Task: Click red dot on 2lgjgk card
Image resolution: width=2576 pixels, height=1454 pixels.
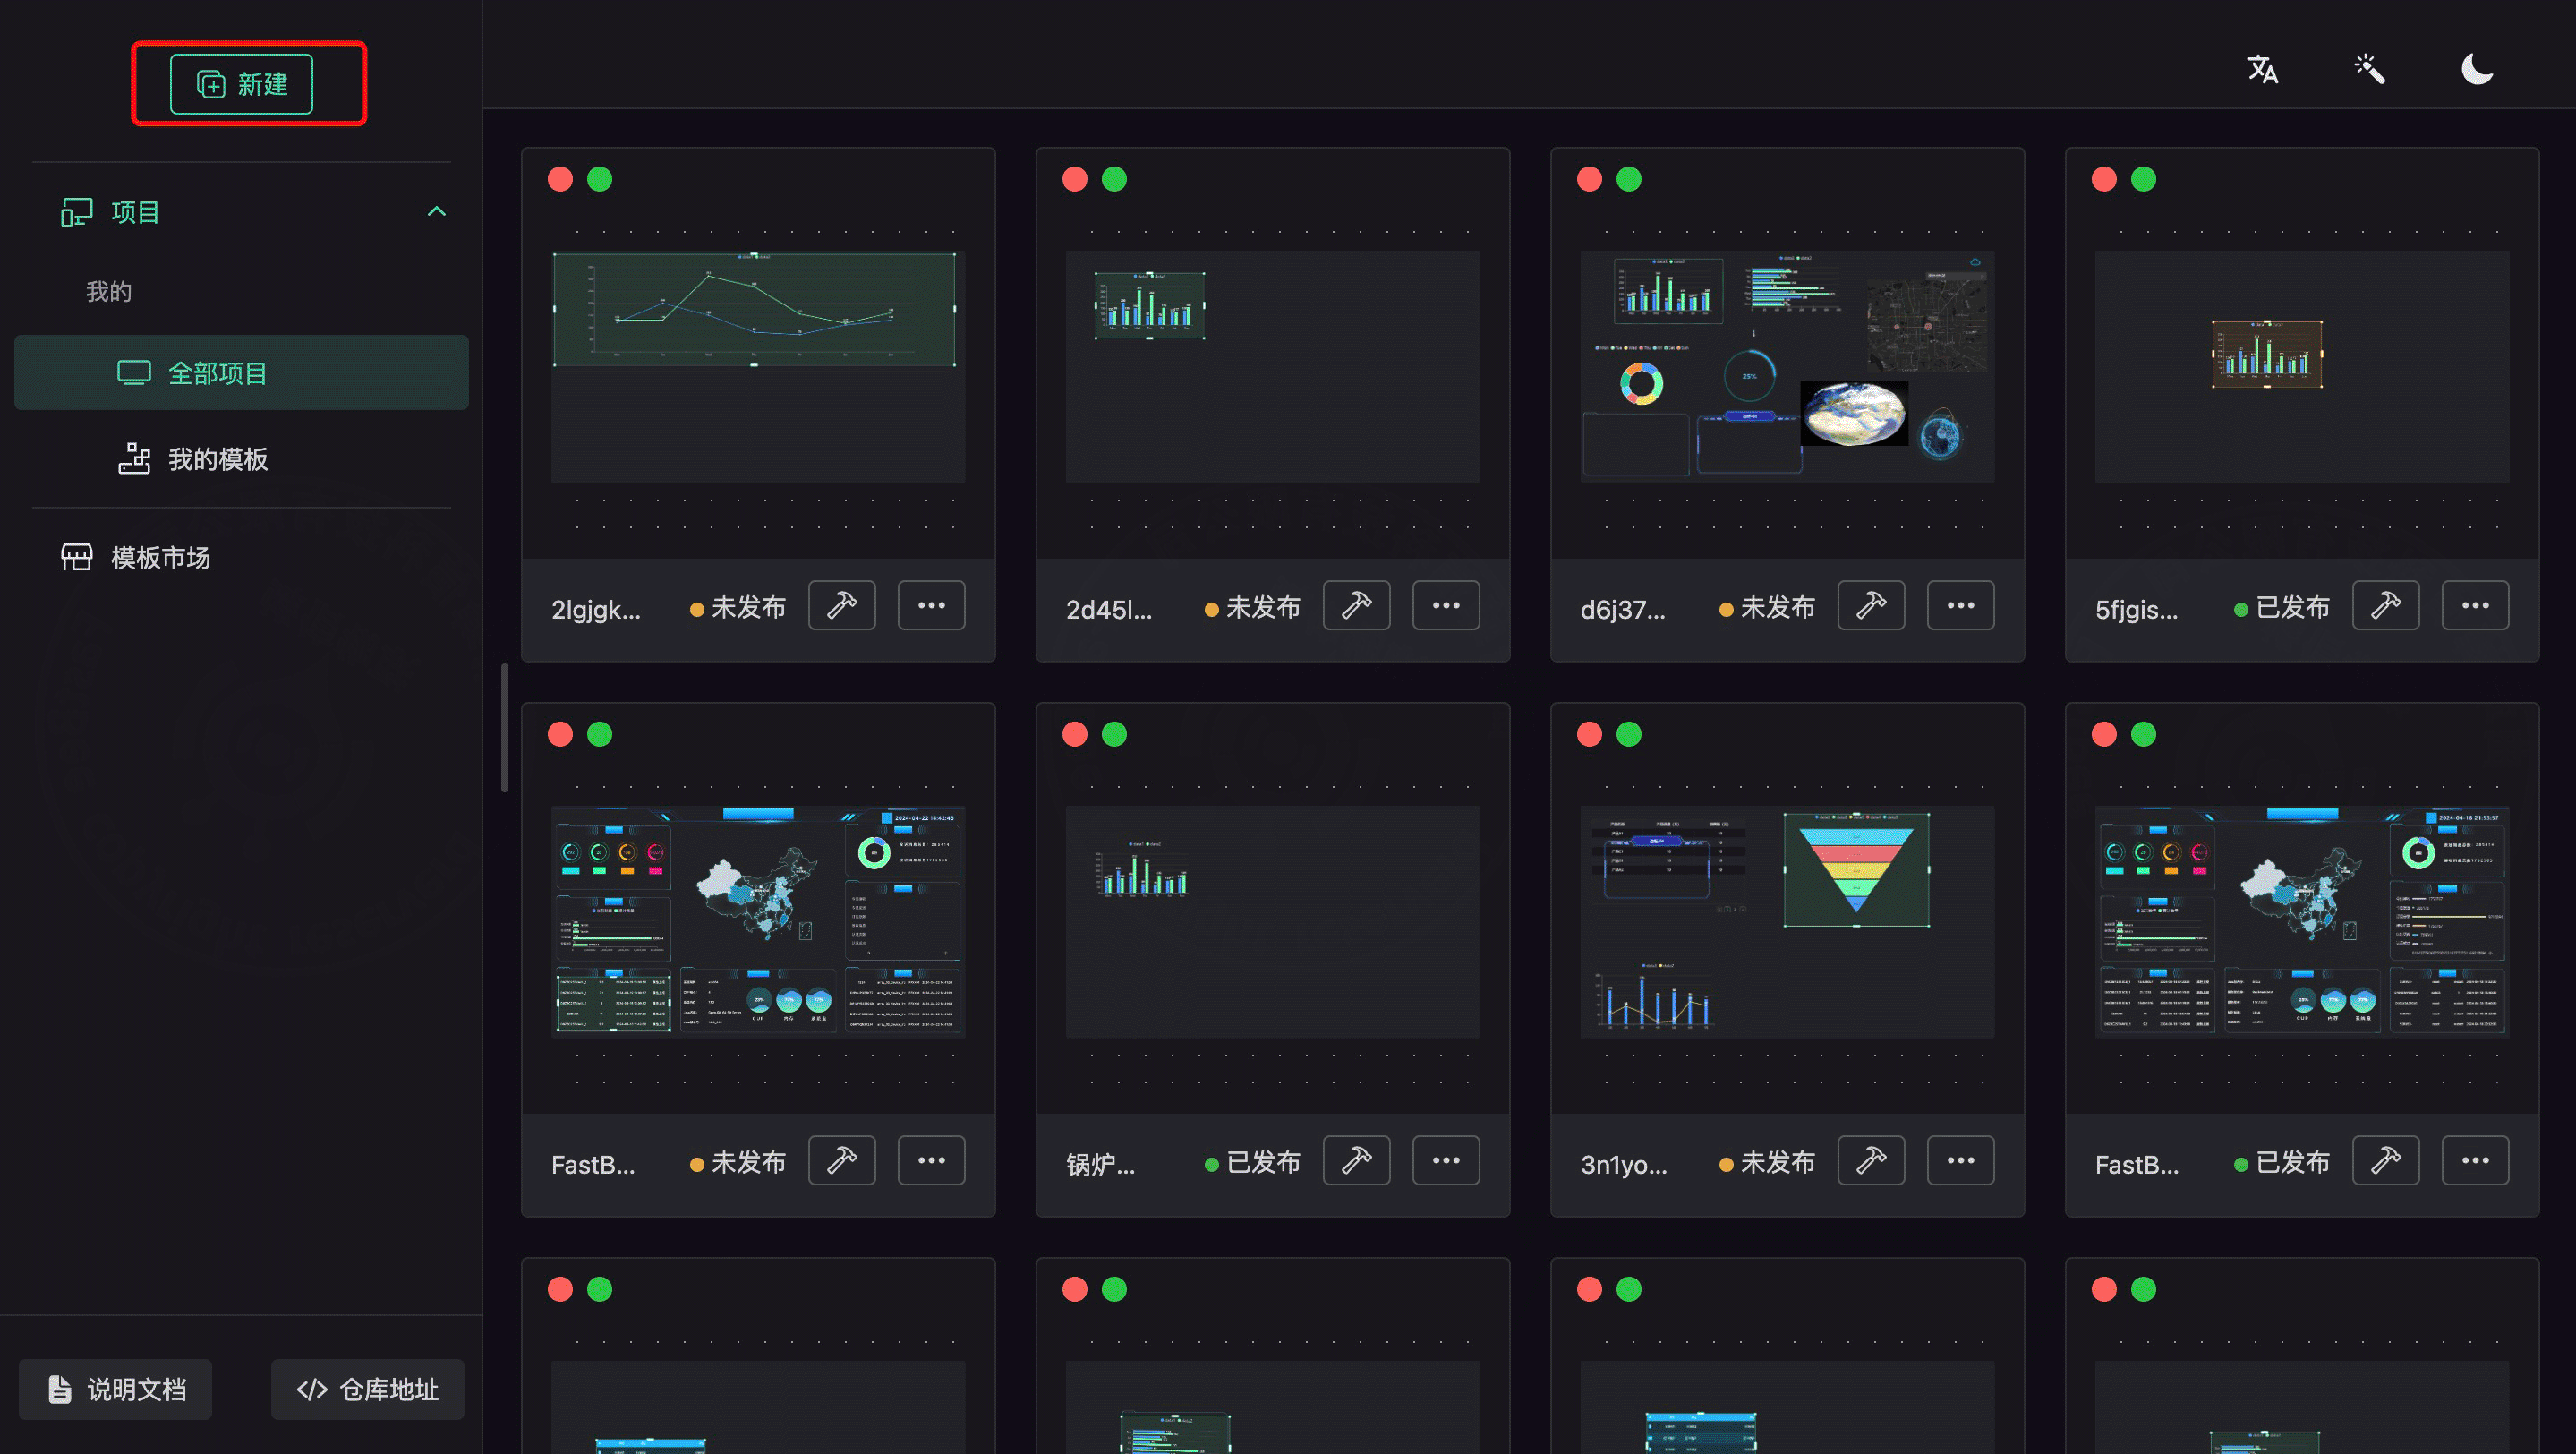Action: [x=560, y=179]
